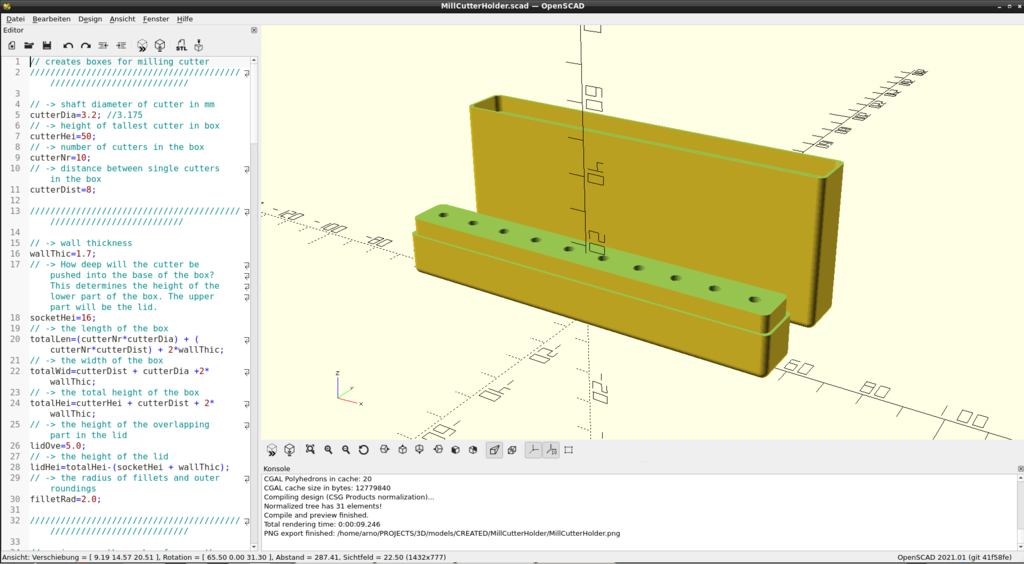This screenshot has width=1024, height=564.
Task: Run Preview from editor toolbar
Action: [142, 46]
